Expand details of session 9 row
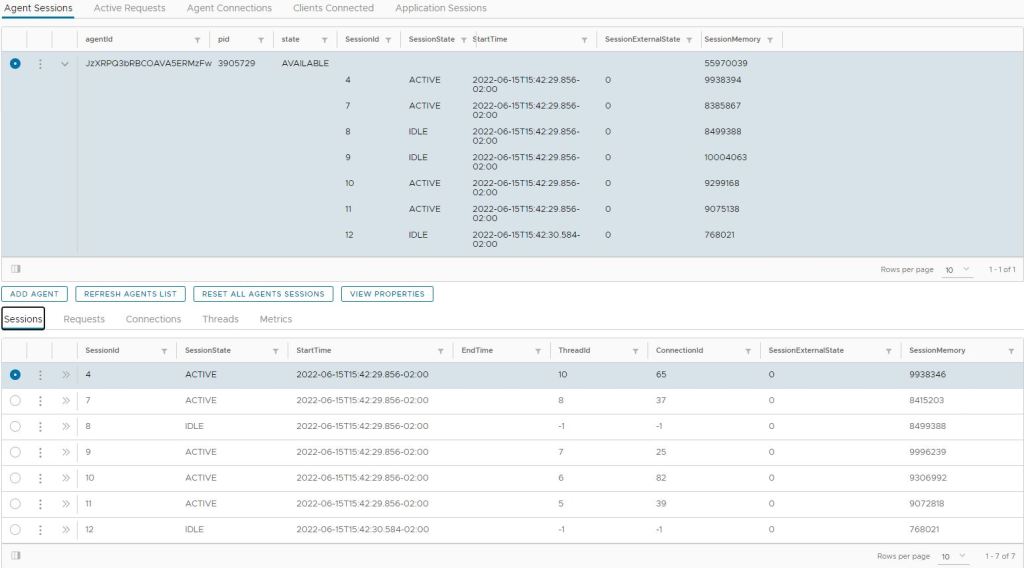The width and height of the screenshot is (1024, 568). point(65,452)
